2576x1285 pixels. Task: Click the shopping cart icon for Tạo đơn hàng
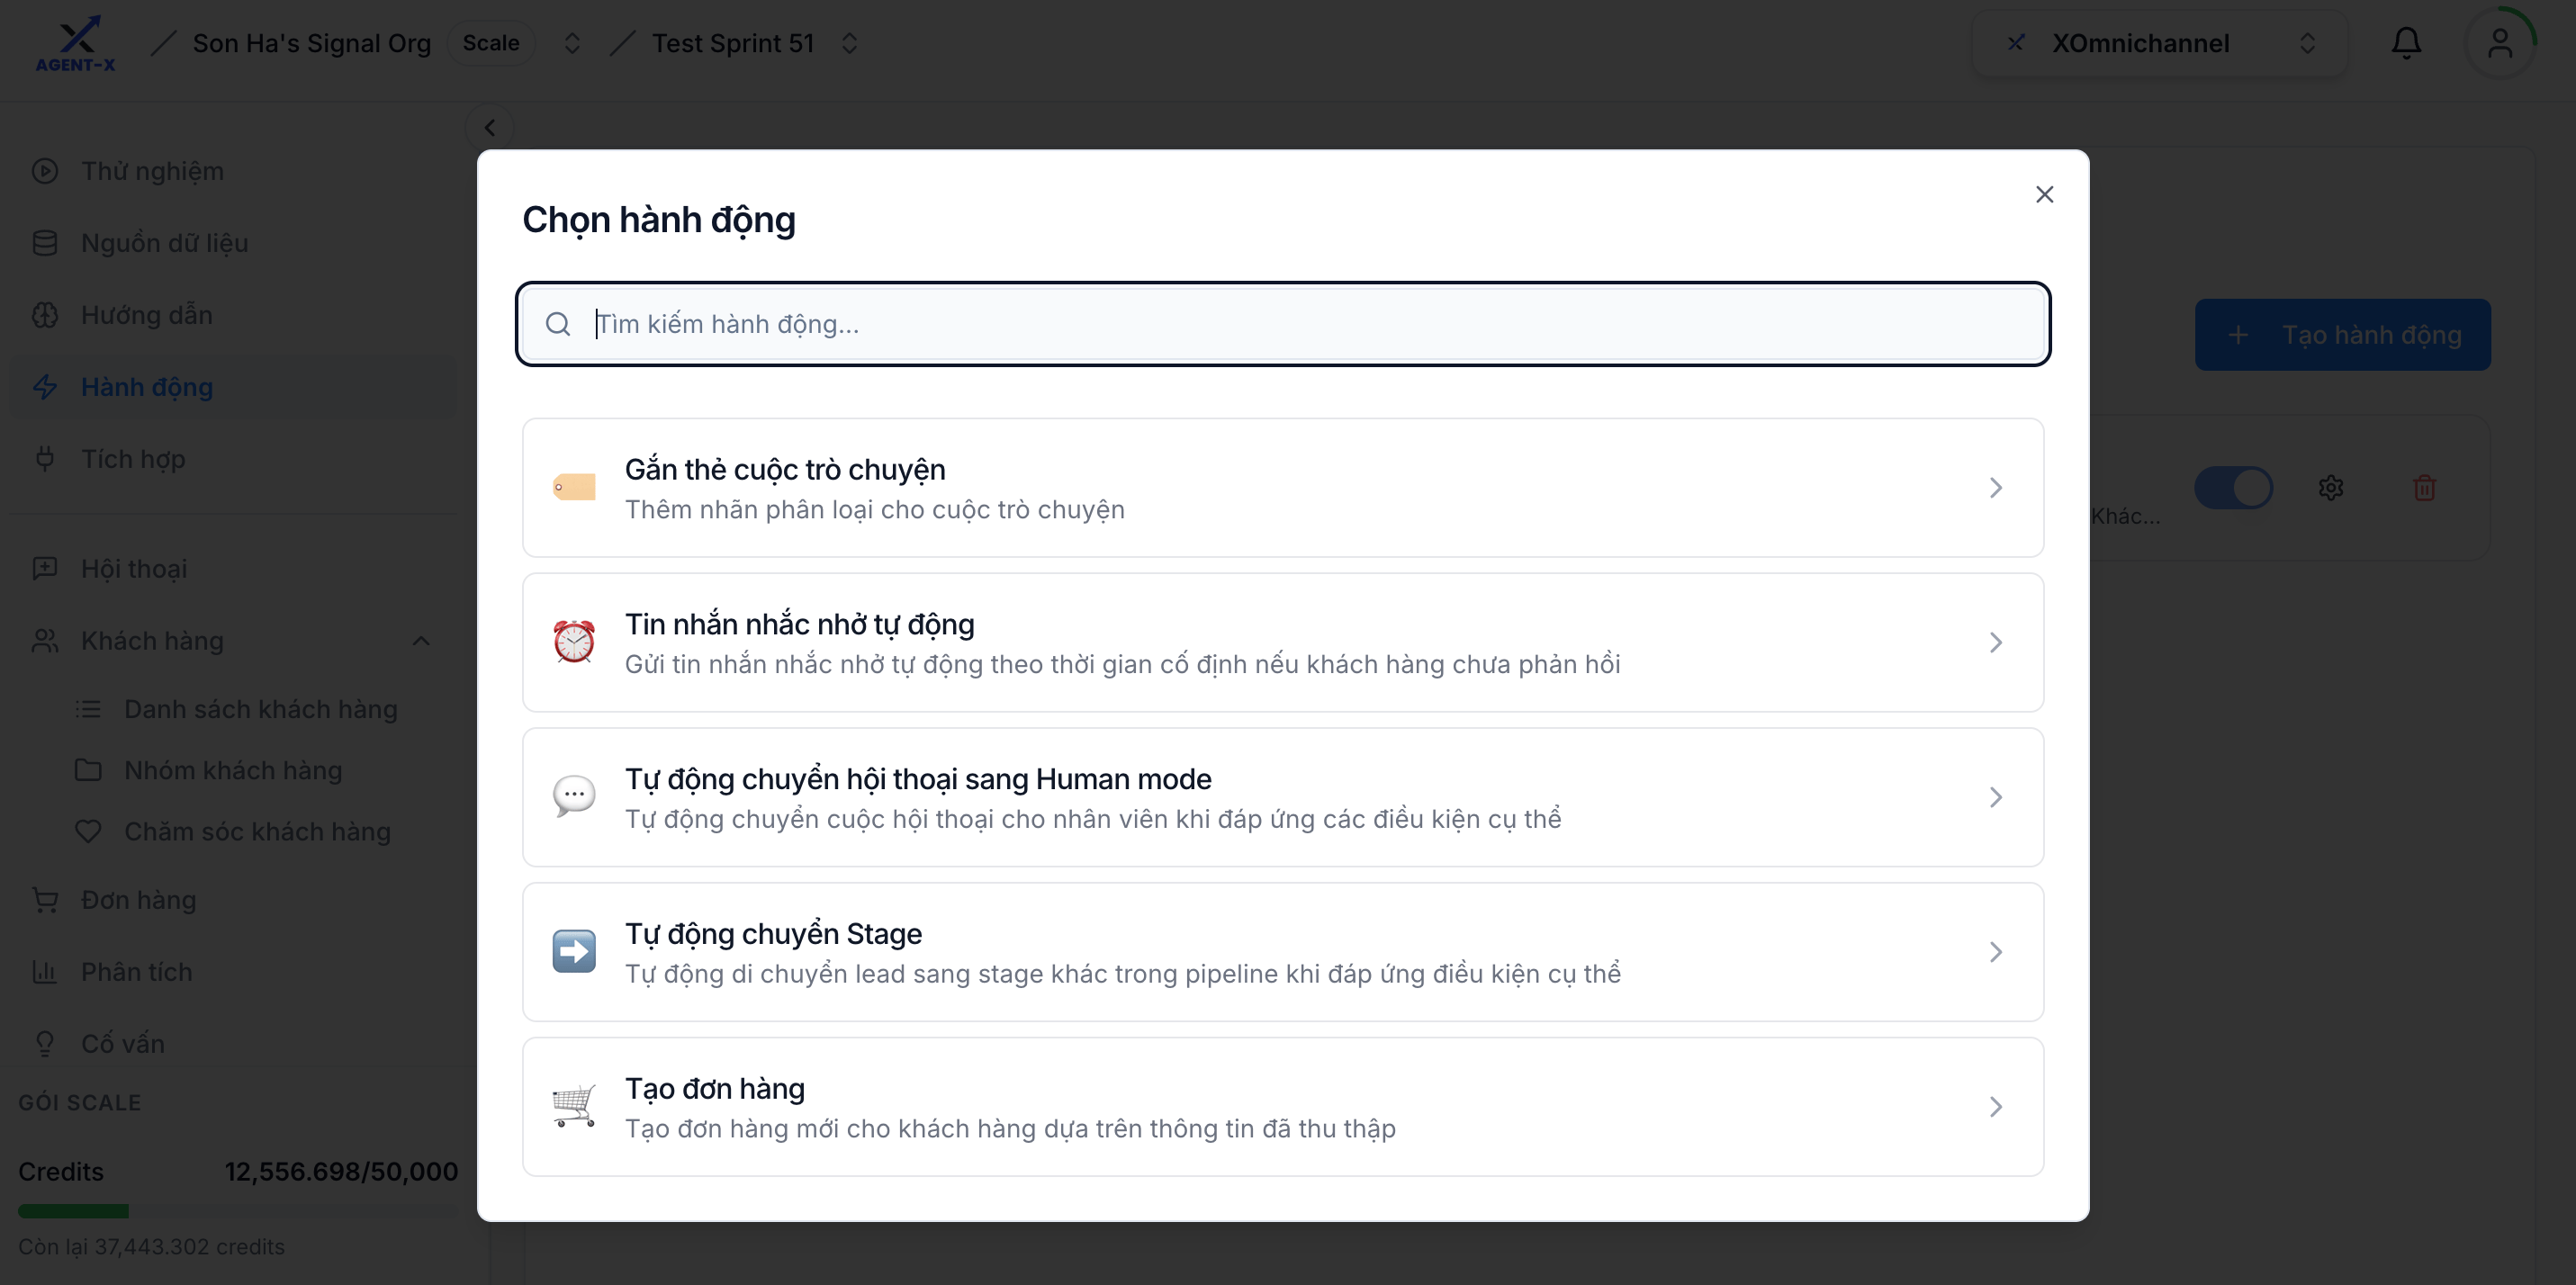tap(574, 1106)
